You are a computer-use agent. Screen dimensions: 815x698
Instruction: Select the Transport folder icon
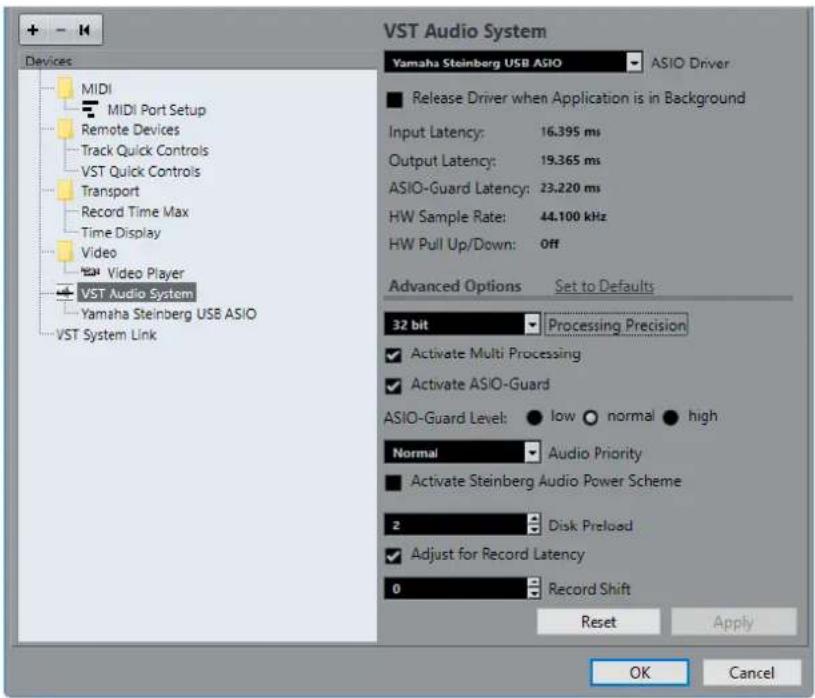click(65, 191)
